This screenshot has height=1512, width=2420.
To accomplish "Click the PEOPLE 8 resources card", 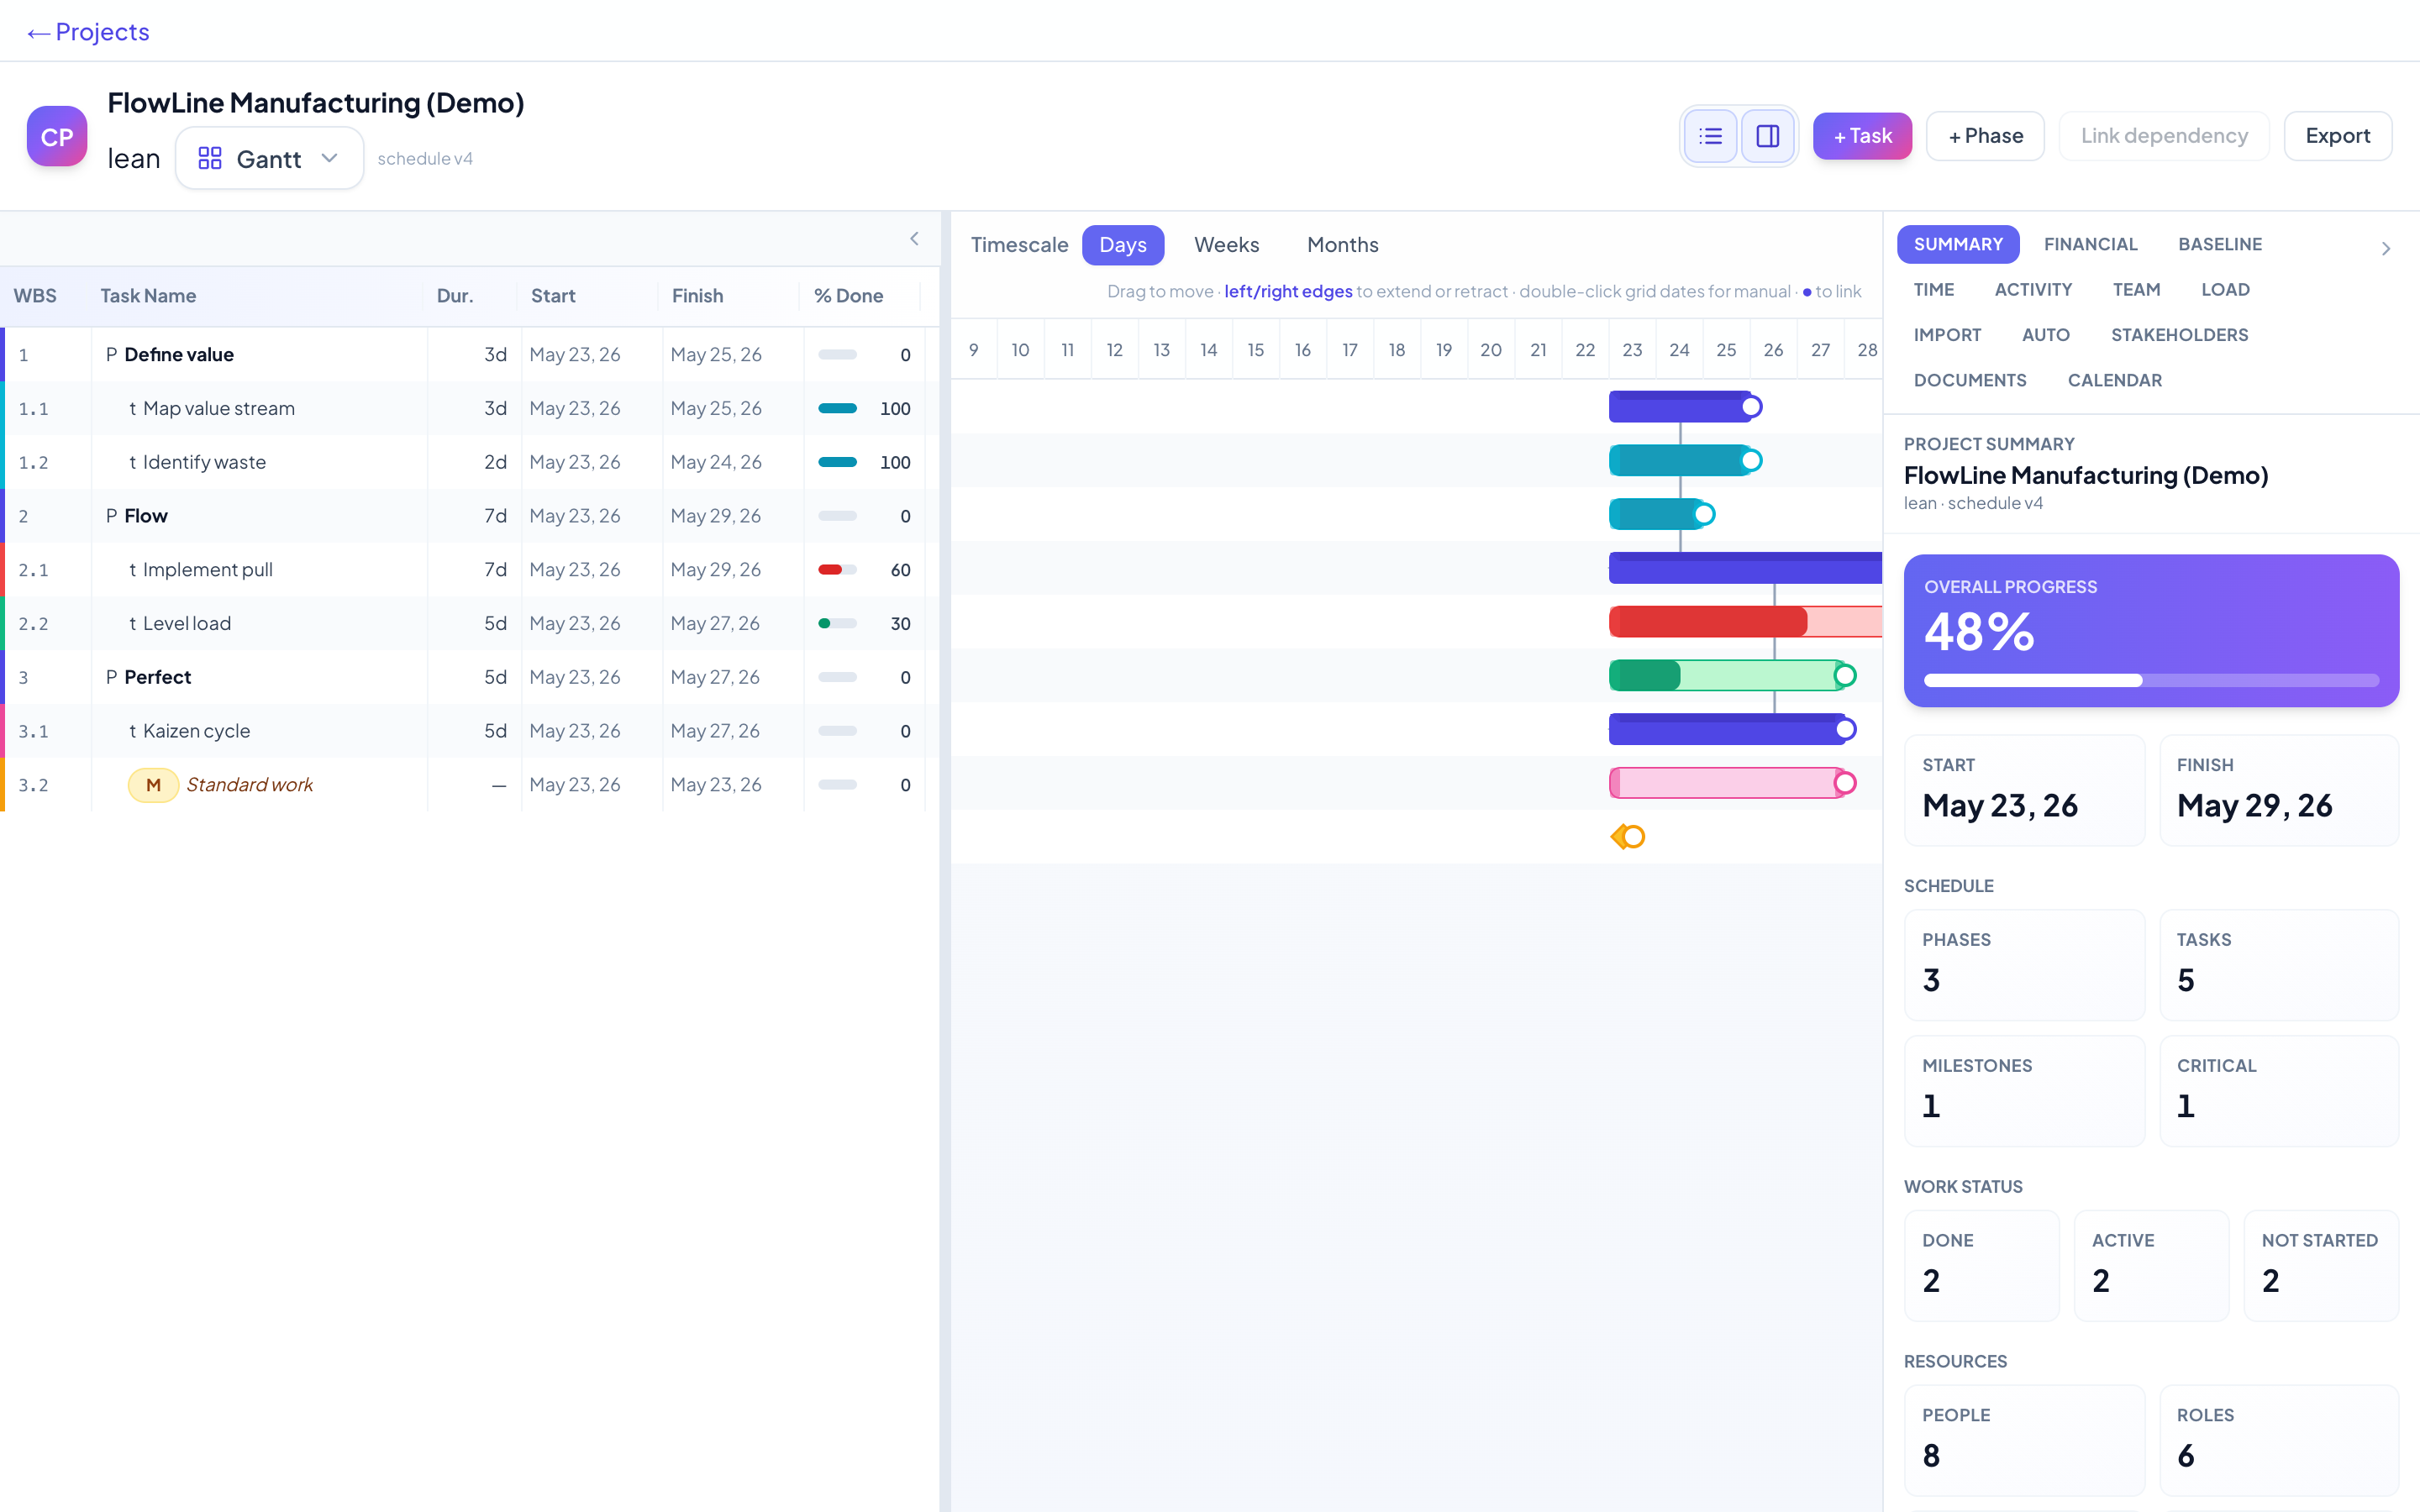I will (2024, 1441).
